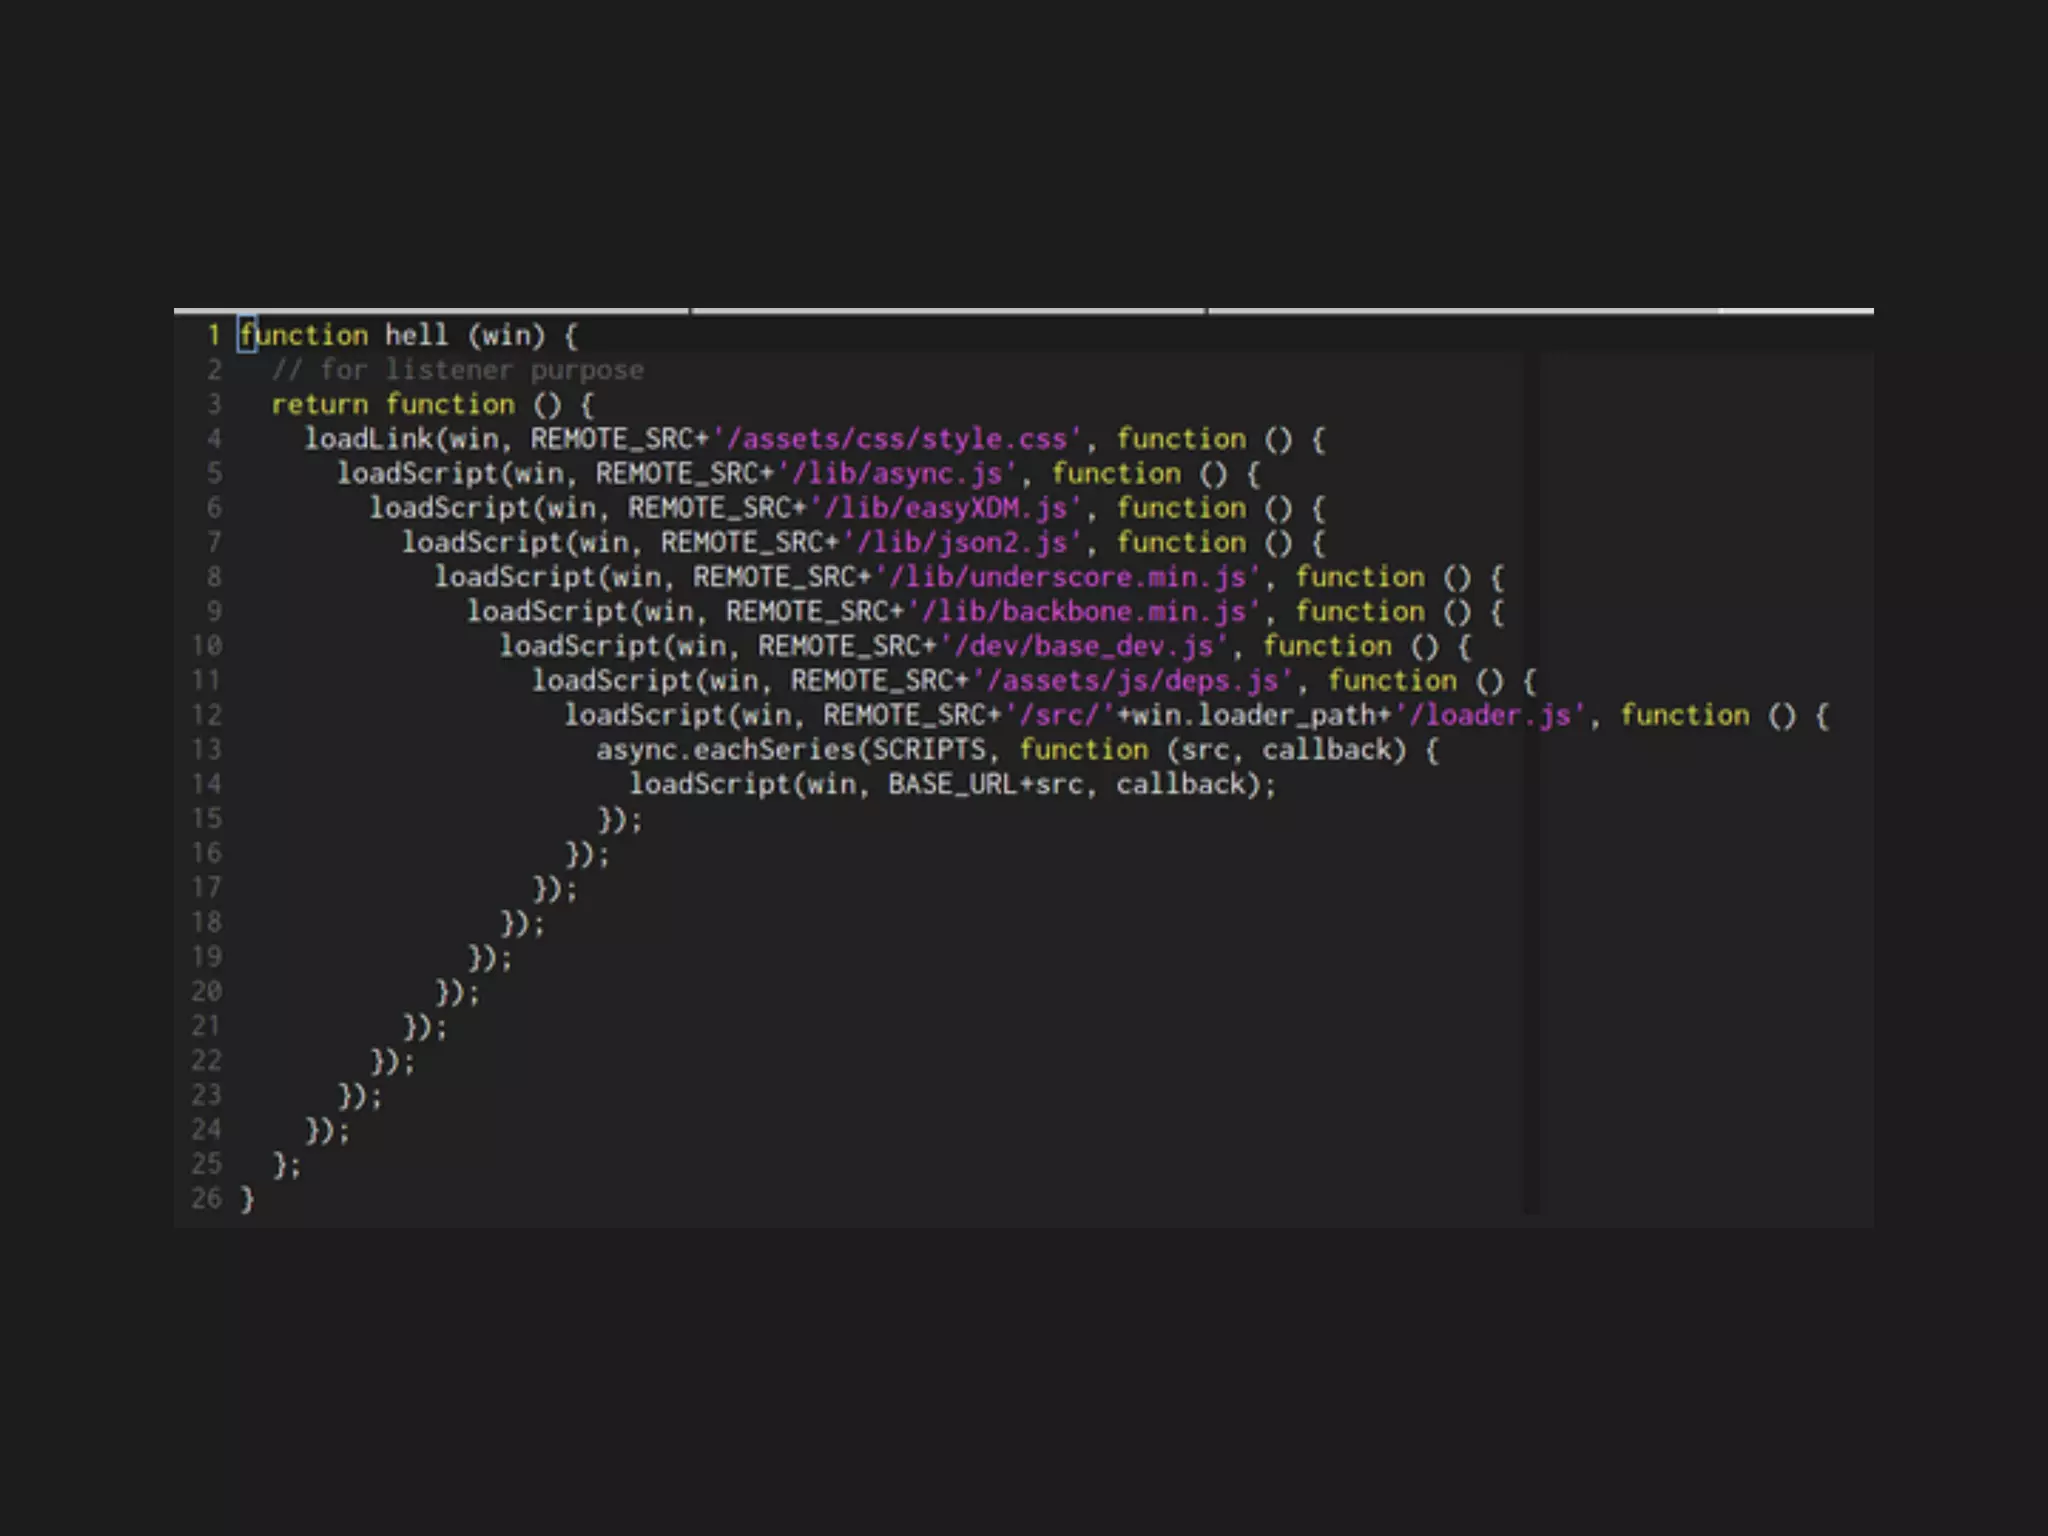Click line number 1 in the gutter
This screenshot has width=2048, height=1536.
pos(213,335)
